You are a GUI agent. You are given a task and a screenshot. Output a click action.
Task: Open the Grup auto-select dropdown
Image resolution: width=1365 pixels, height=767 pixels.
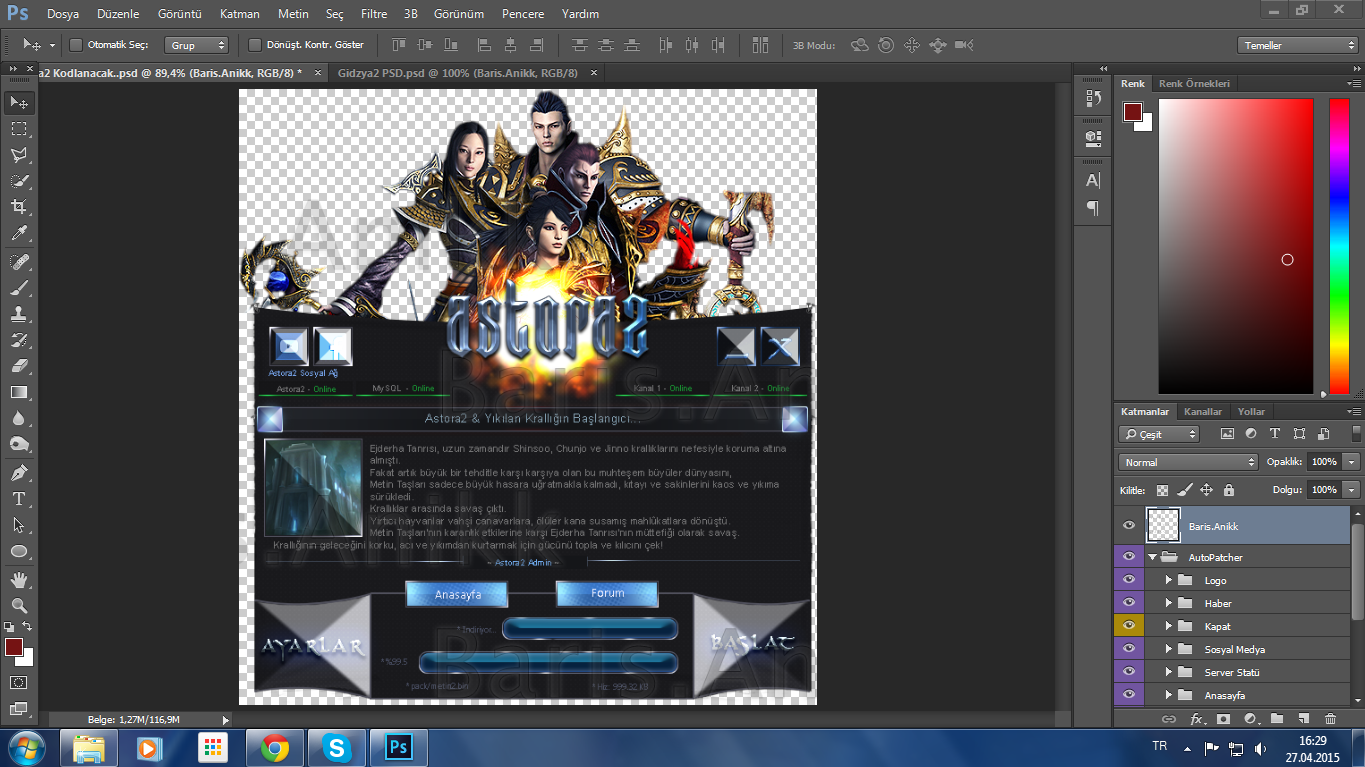click(197, 45)
